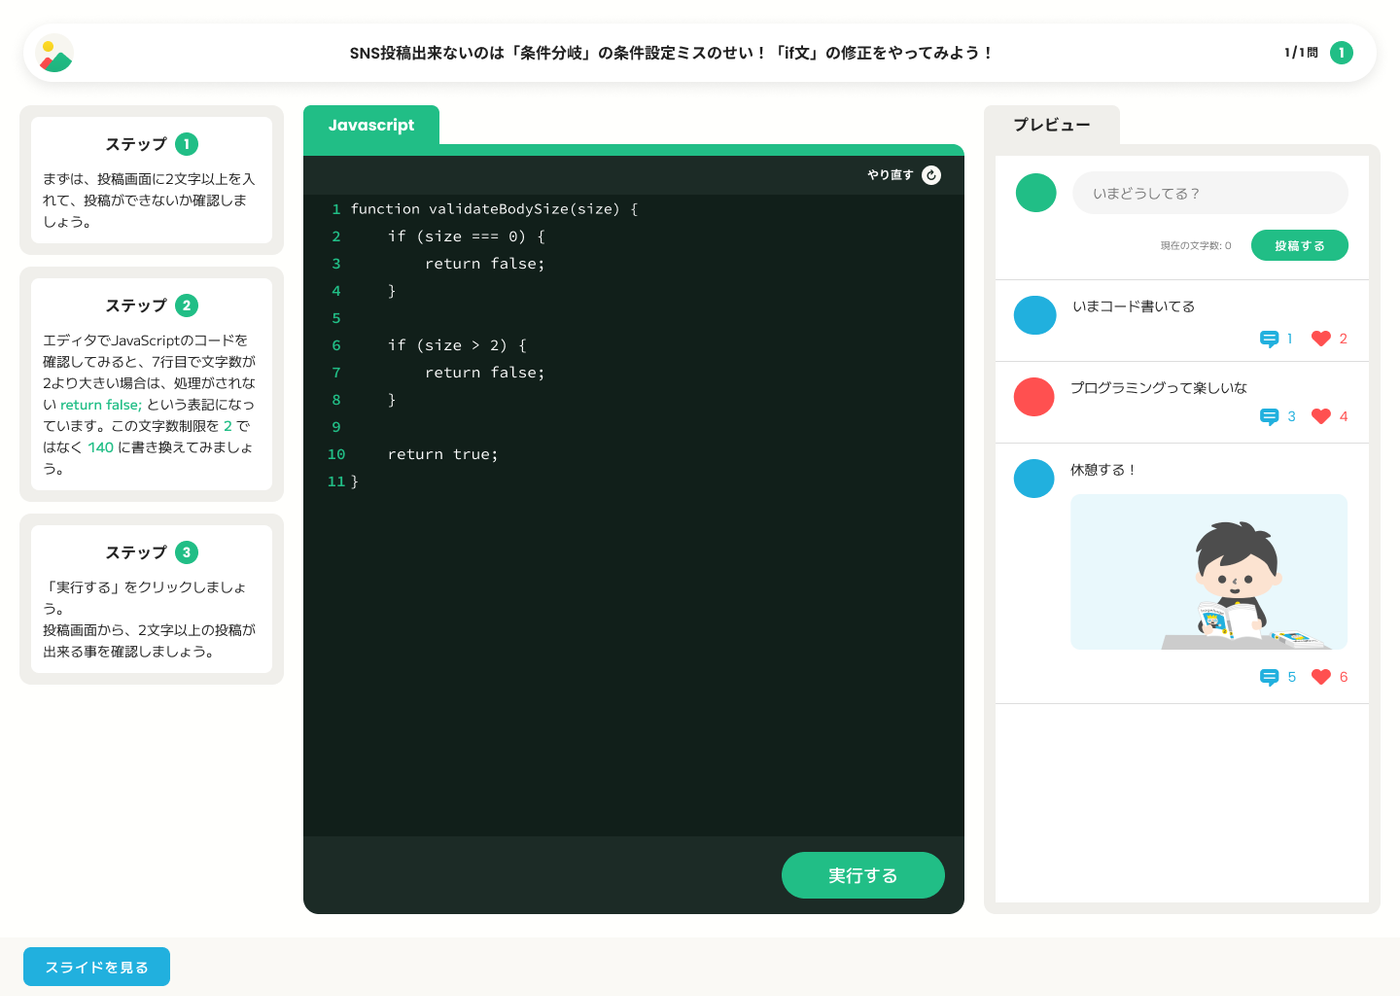The image size is (1400, 996).
Task: Click the いまどうしてる？ post input field
Action: (1210, 193)
